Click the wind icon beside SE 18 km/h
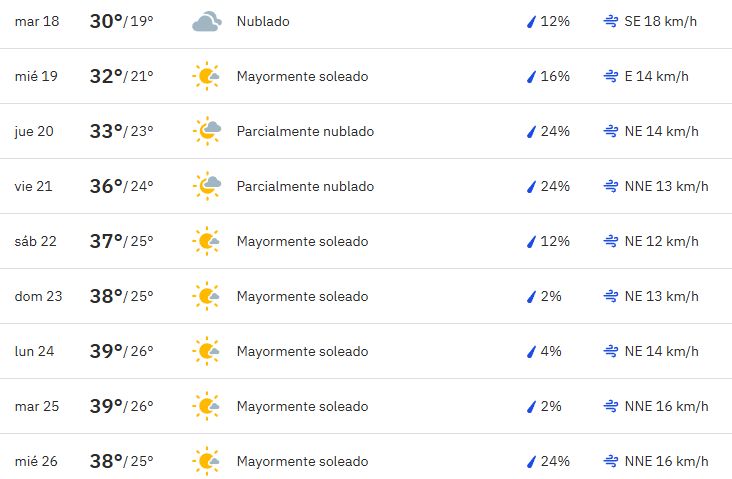 click(x=611, y=21)
